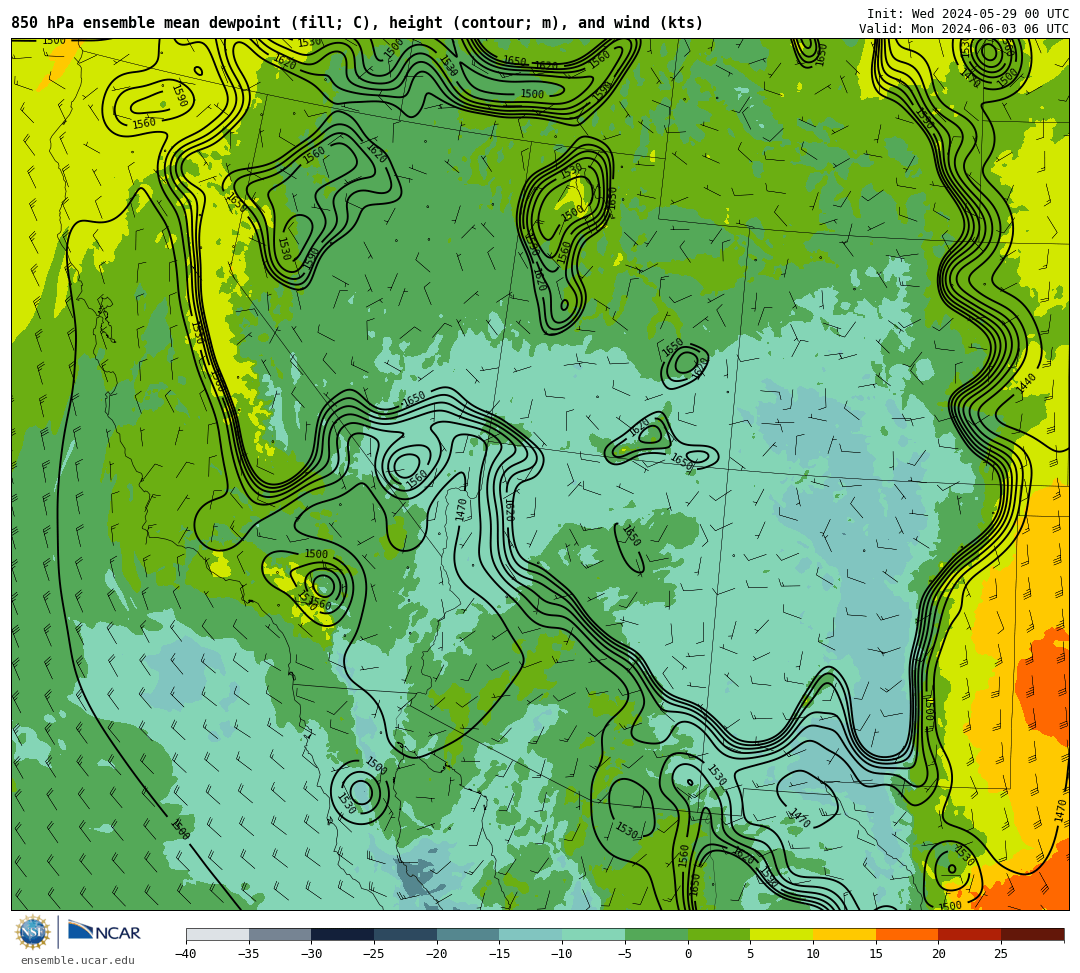Click the colorbar label '-20'
Screen dimensions: 1080x973
437,954
